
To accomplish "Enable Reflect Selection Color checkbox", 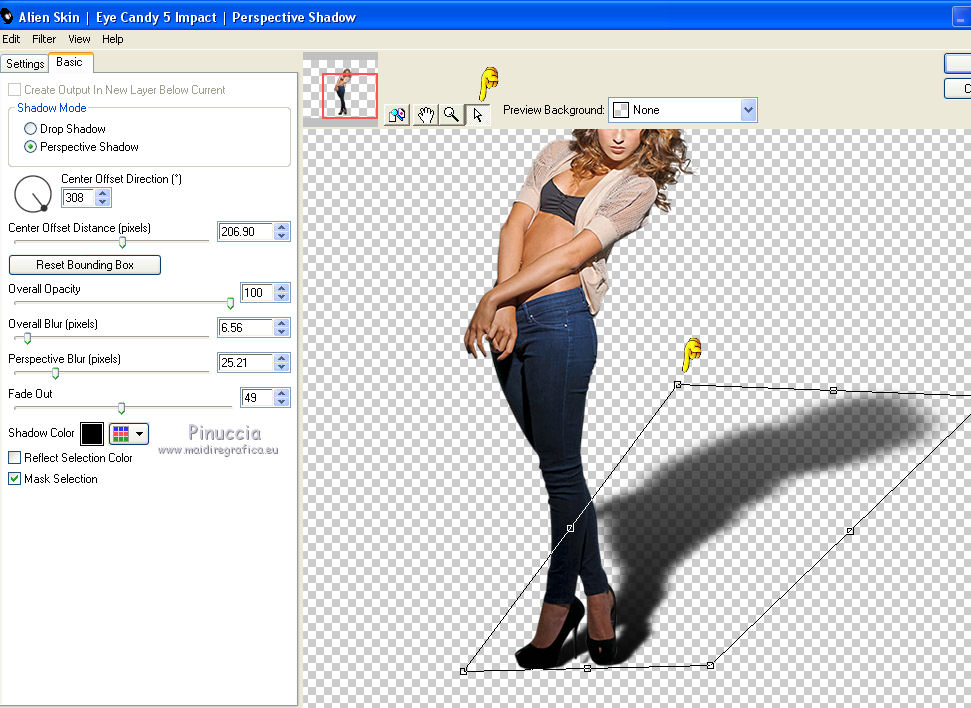I will [x=14, y=458].
